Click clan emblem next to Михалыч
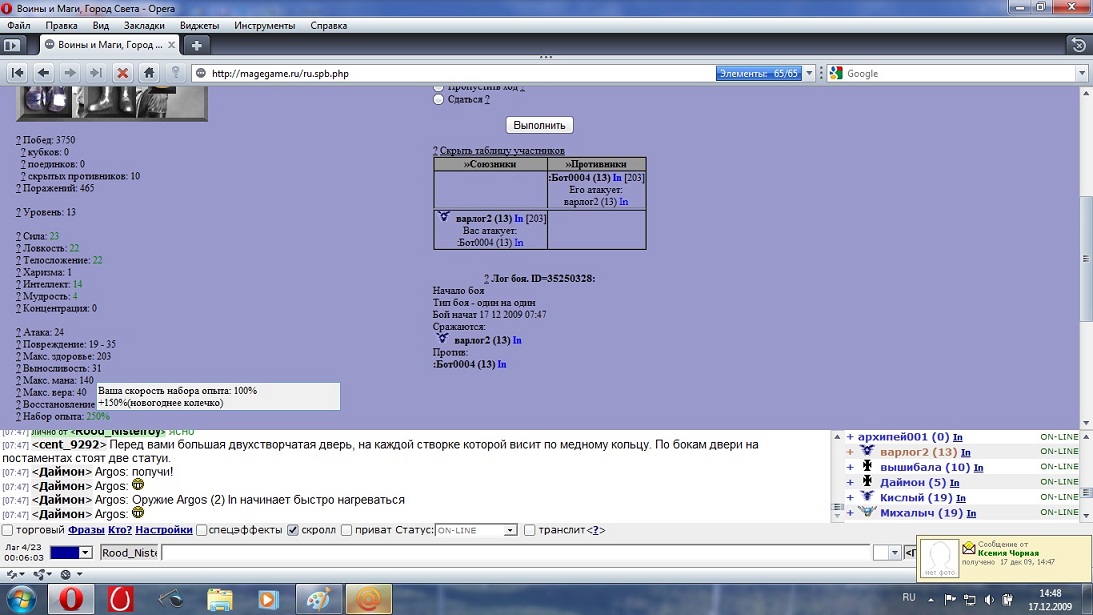The image size is (1093, 615). (x=866, y=512)
